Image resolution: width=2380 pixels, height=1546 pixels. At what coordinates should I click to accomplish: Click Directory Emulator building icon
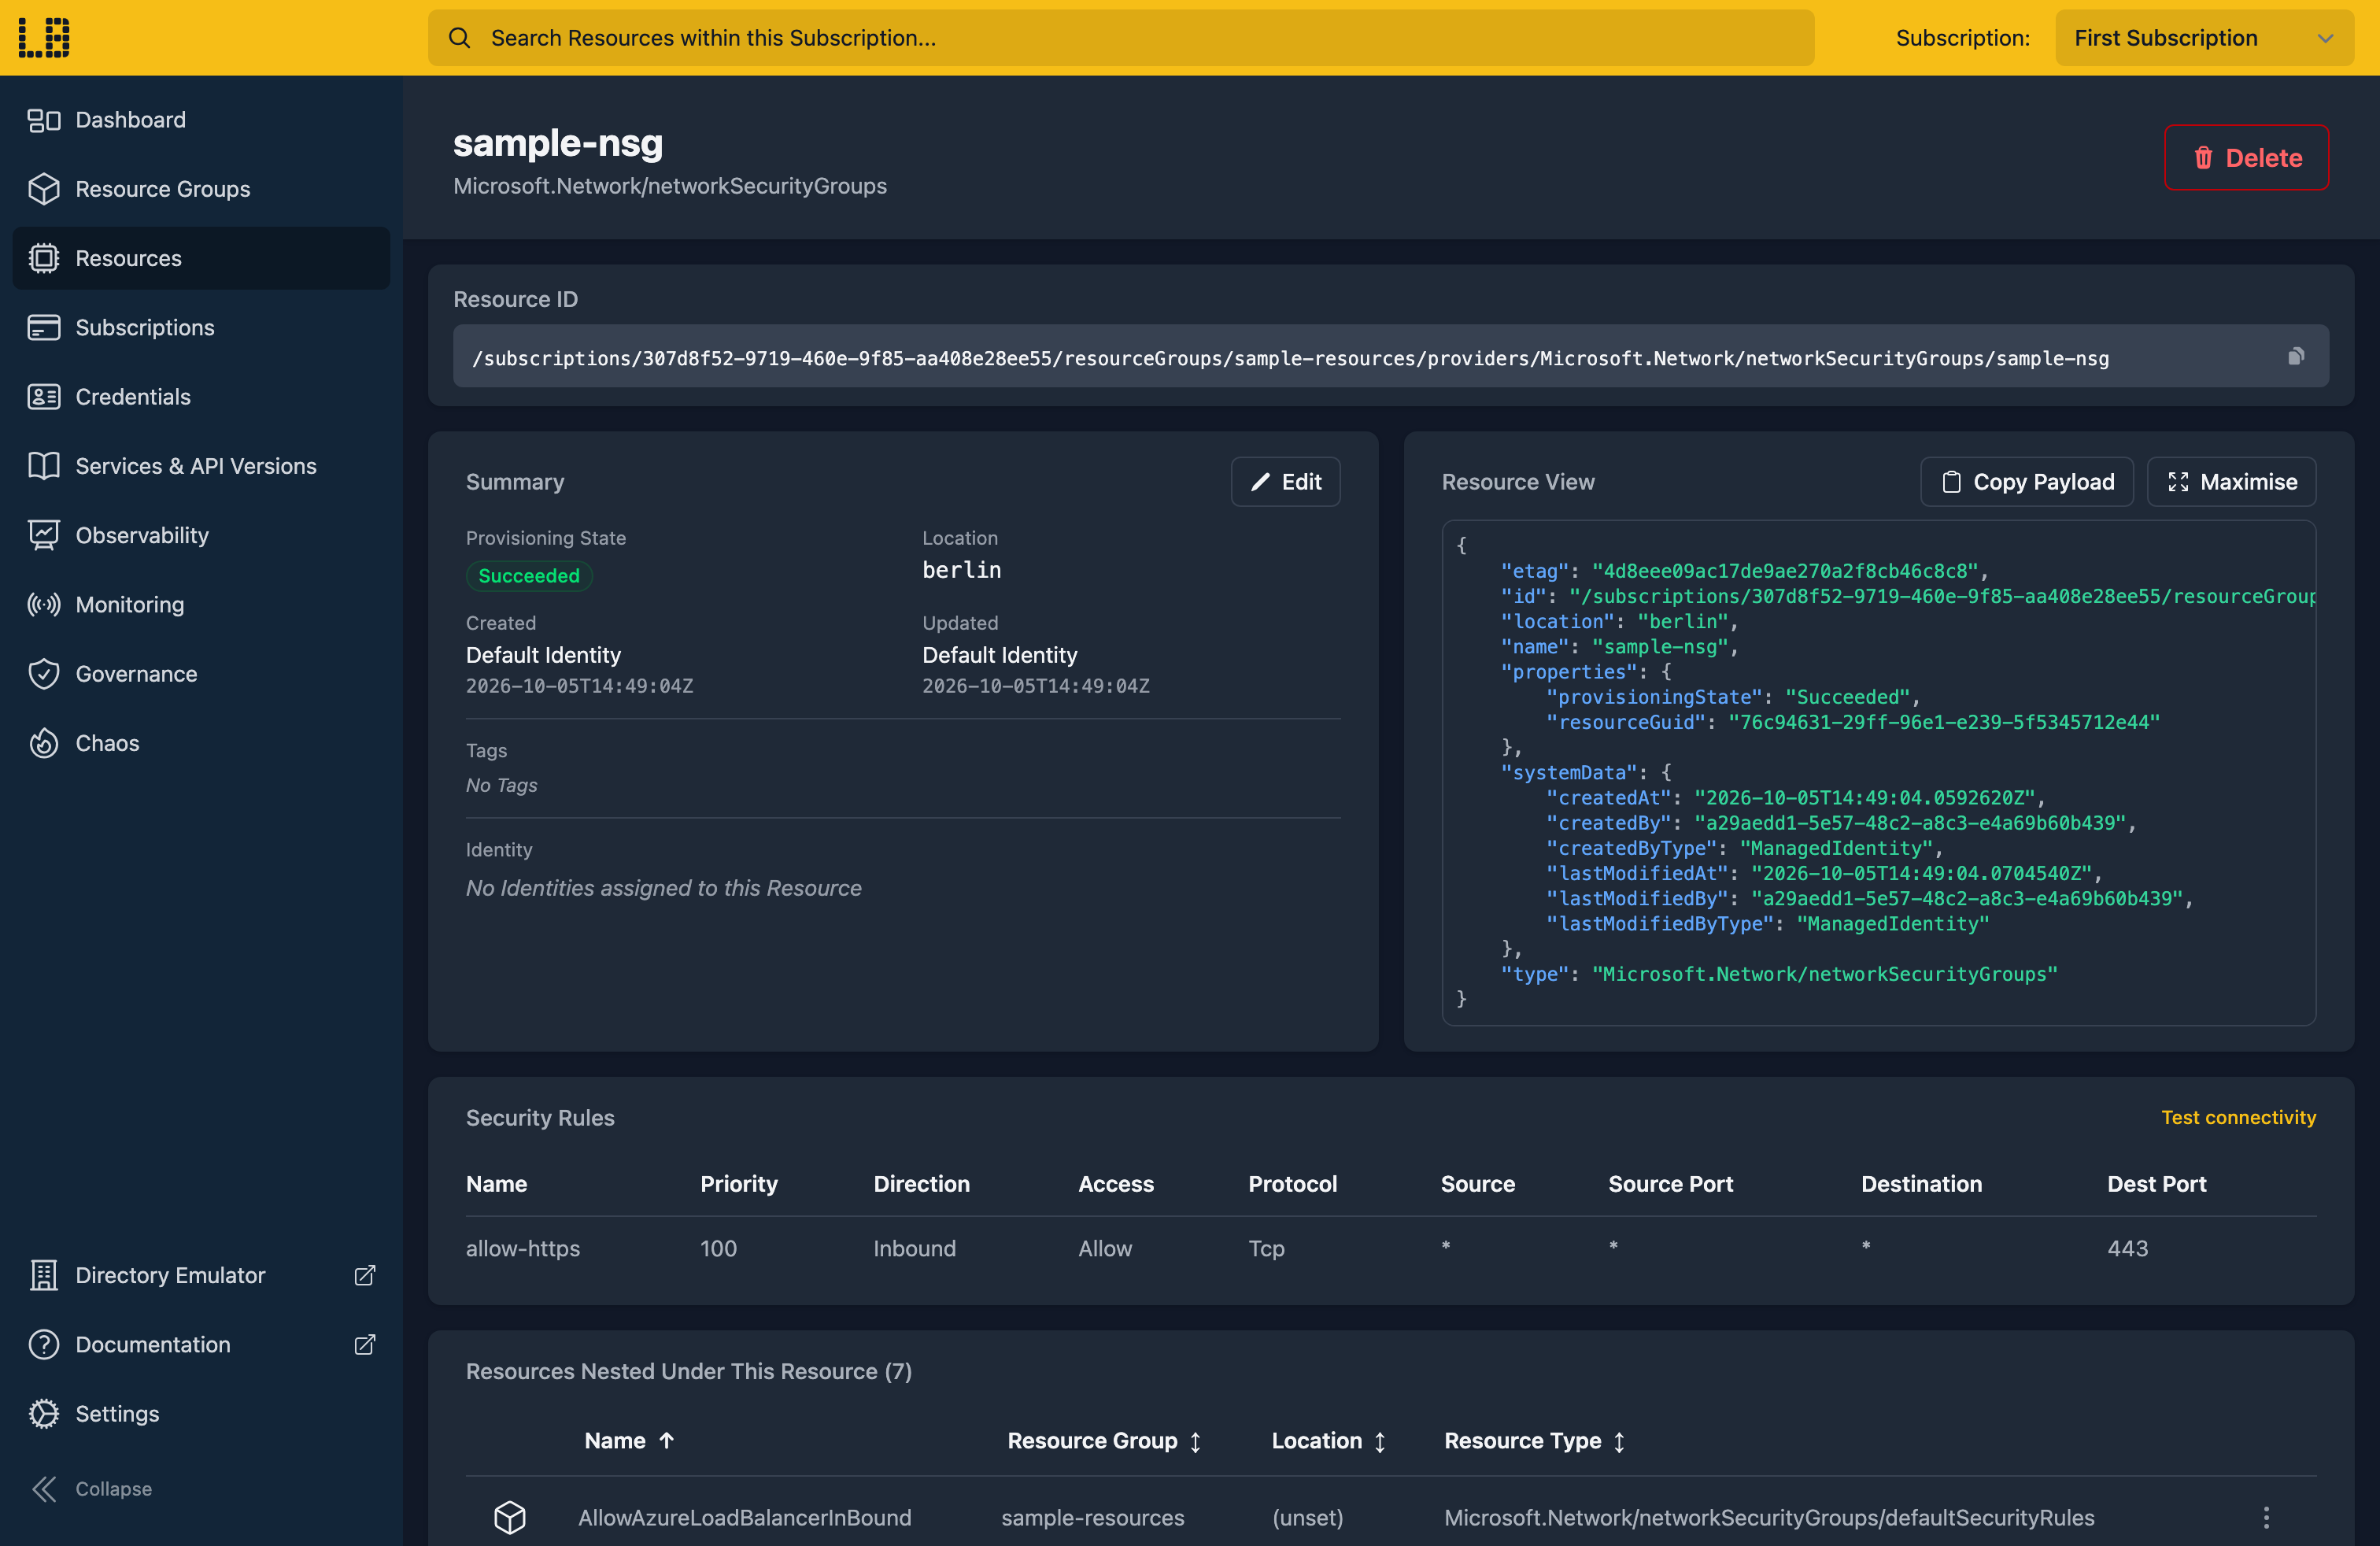coord(44,1275)
